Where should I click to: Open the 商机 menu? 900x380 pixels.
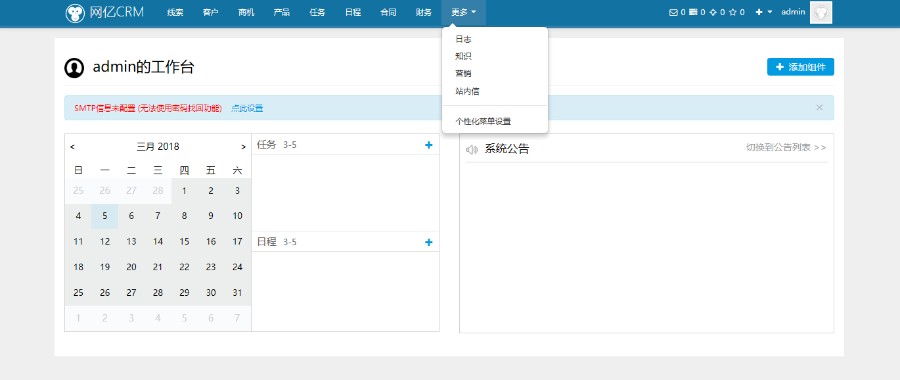click(x=246, y=13)
